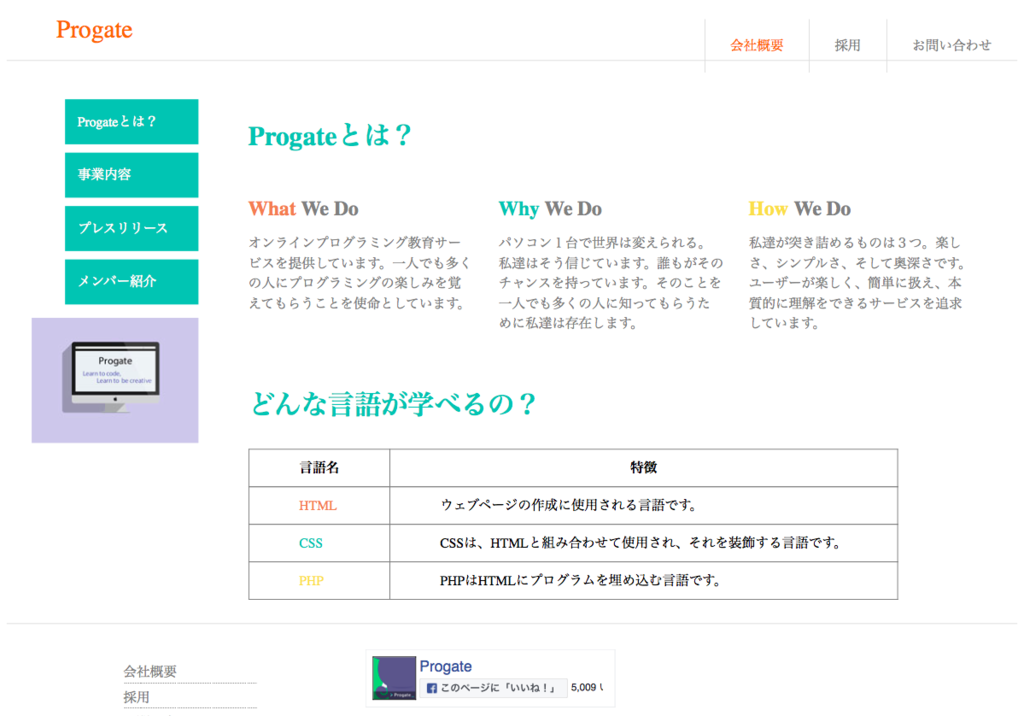The height and width of the screenshot is (716, 1024).
Task: Click the Progate Facebook page thumbnail
Action: click(x=394, y=678)
